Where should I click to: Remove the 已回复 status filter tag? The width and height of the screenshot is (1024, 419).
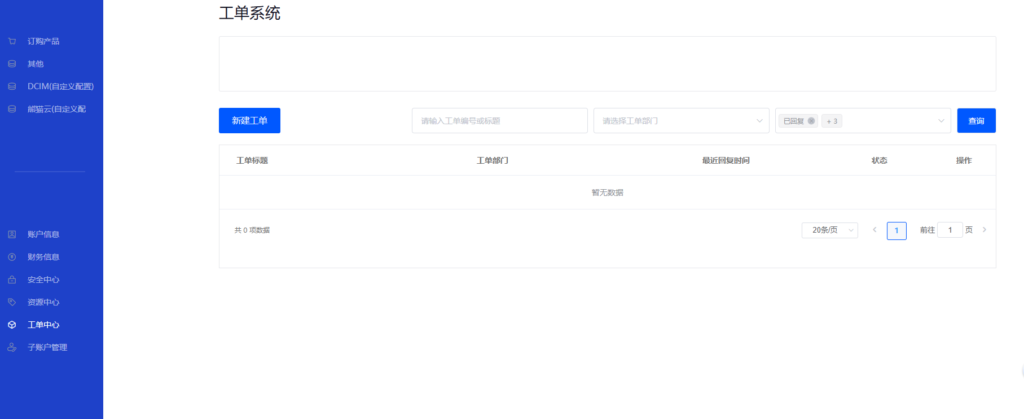[811, 121]
